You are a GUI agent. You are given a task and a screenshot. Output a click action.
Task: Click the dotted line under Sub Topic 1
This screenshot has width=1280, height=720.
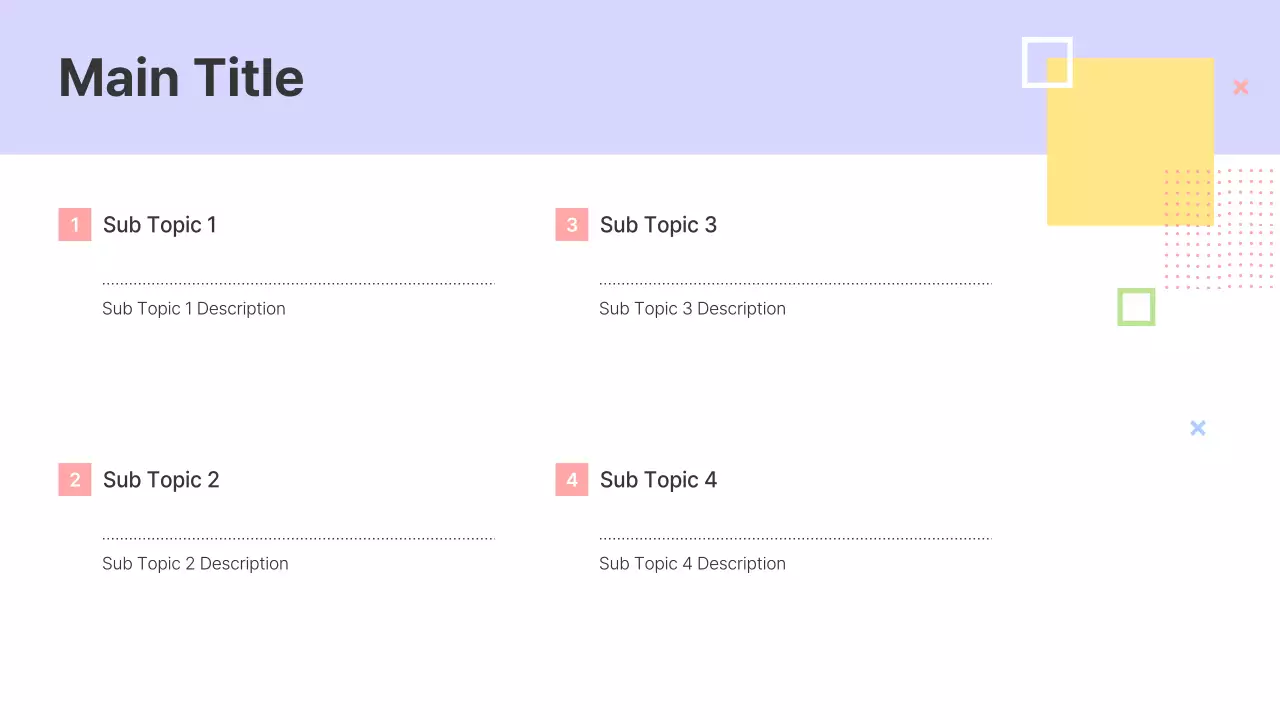click(298, 284)
